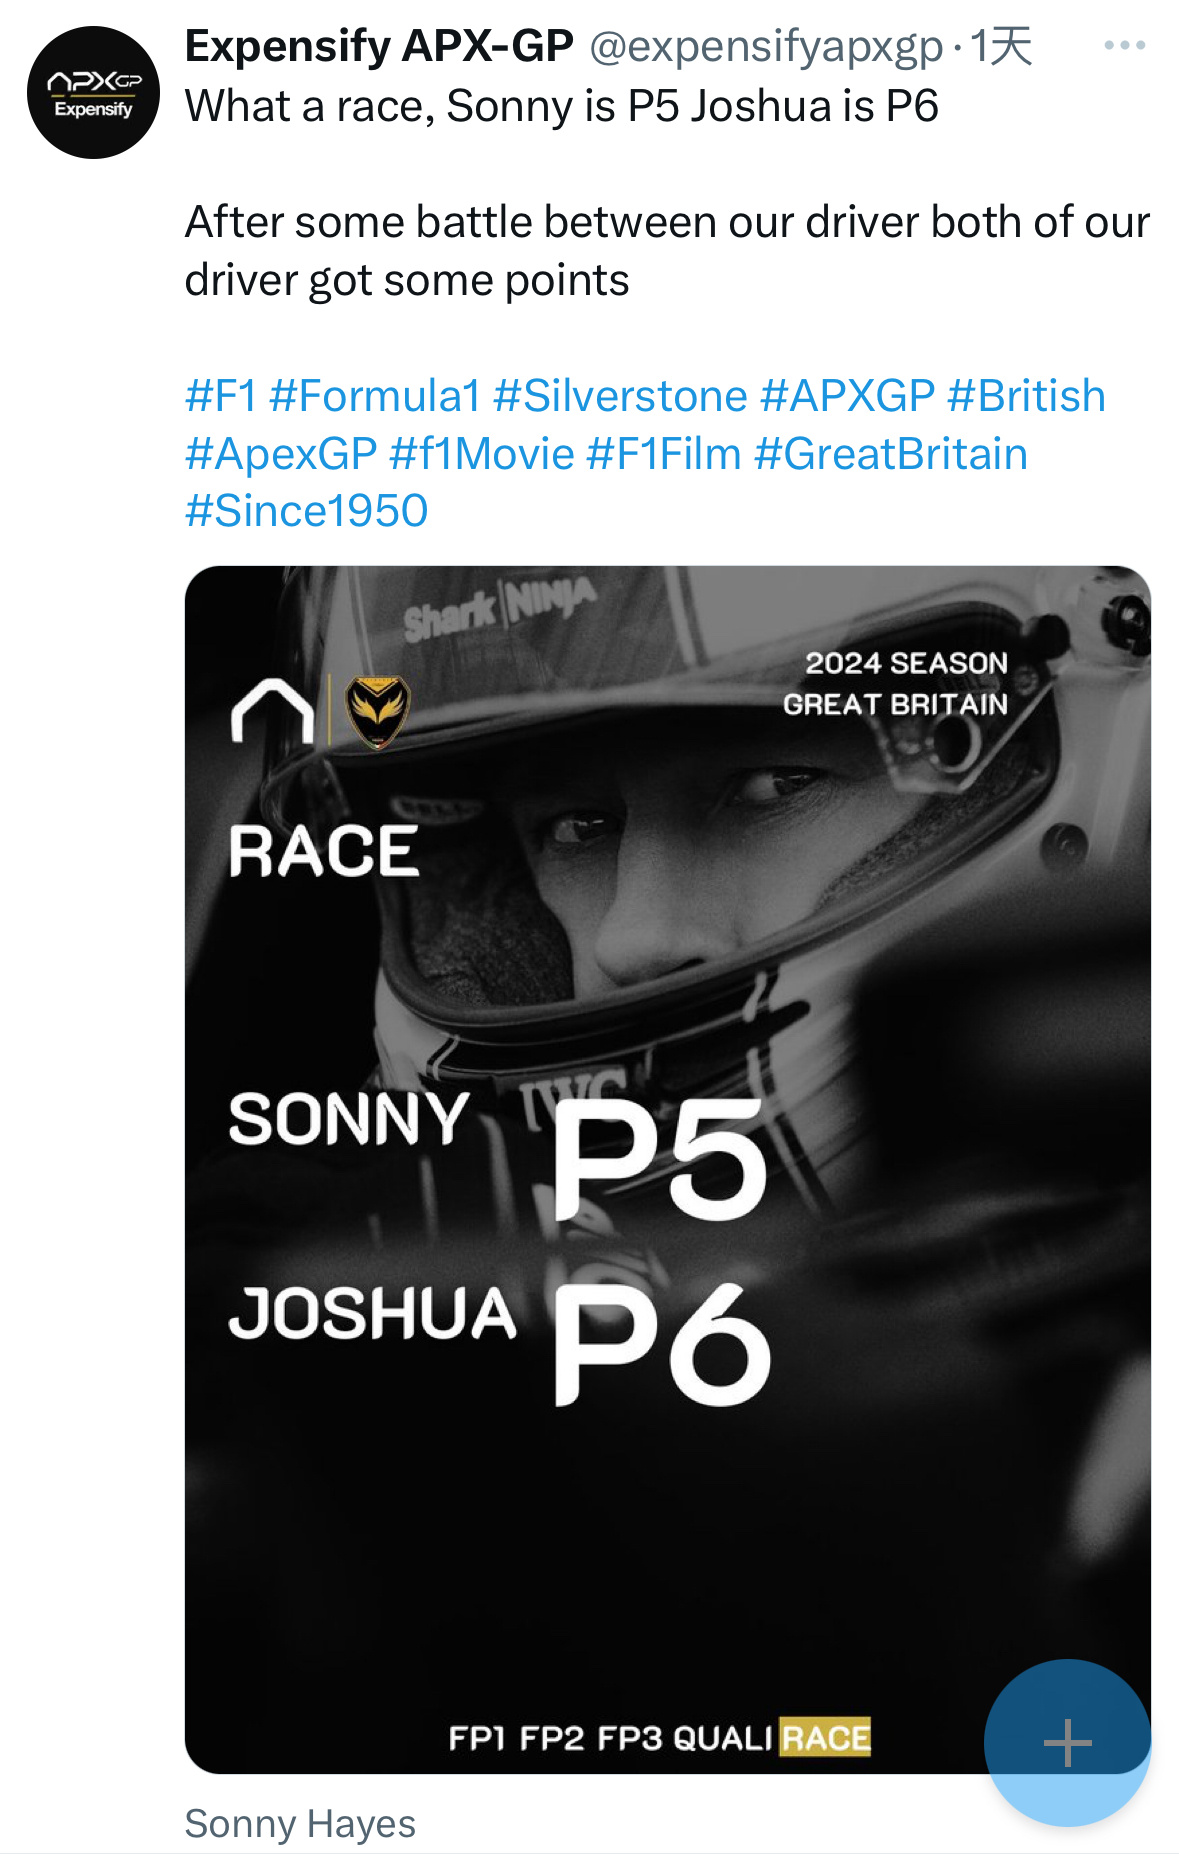Open the #APXGP hashtag
This screenshot has height=1854, width=1179.
(x=847, y=396)
